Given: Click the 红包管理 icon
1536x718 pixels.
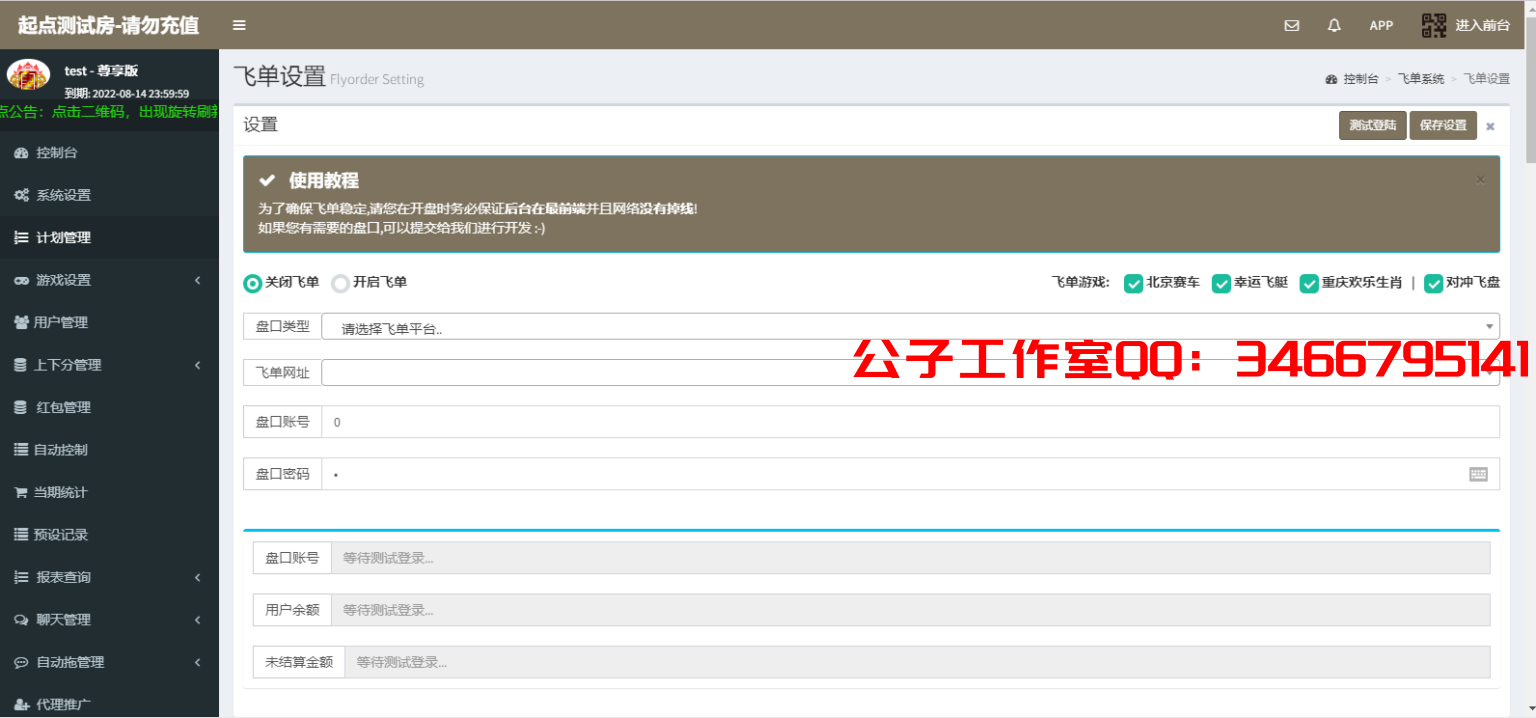Looking at the screenshot, I should [x=20, y=407].
